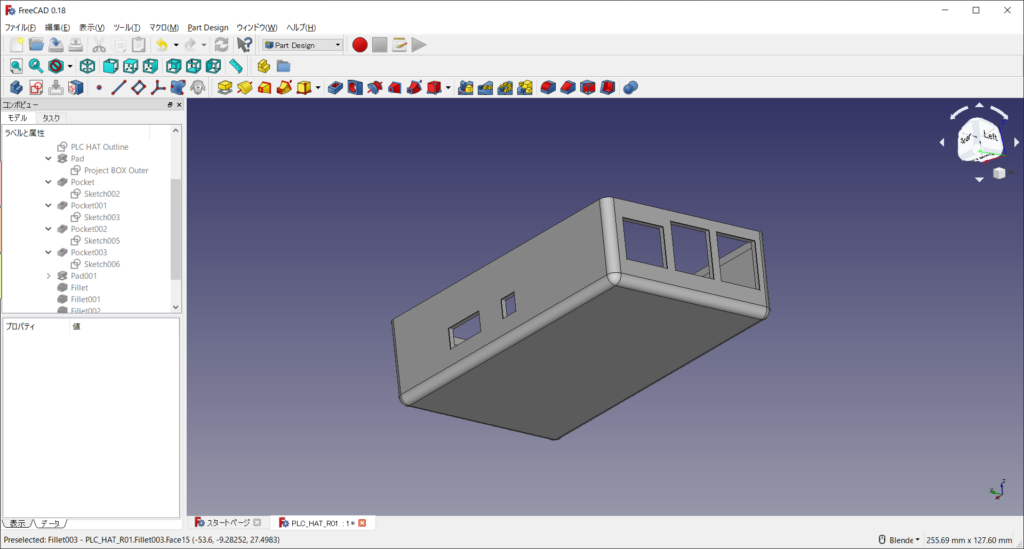
Task: Set isometric view from toolbar
Action: coord(88,66)
